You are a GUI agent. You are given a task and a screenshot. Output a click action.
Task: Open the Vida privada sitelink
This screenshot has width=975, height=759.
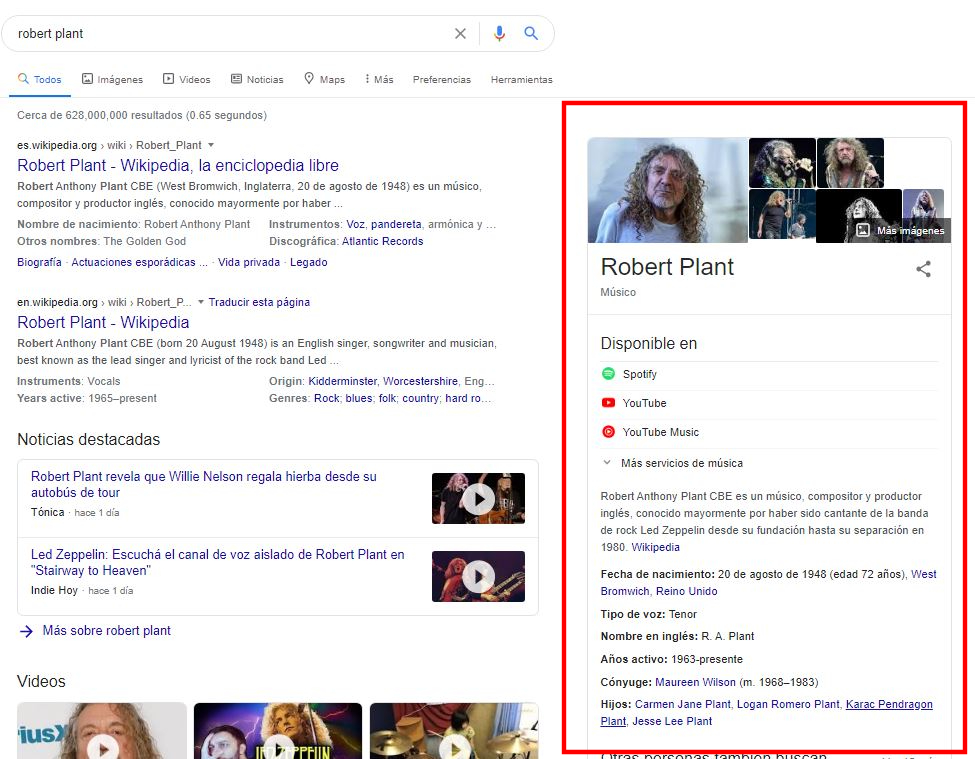pyautogui.click(x=249, y=262)
